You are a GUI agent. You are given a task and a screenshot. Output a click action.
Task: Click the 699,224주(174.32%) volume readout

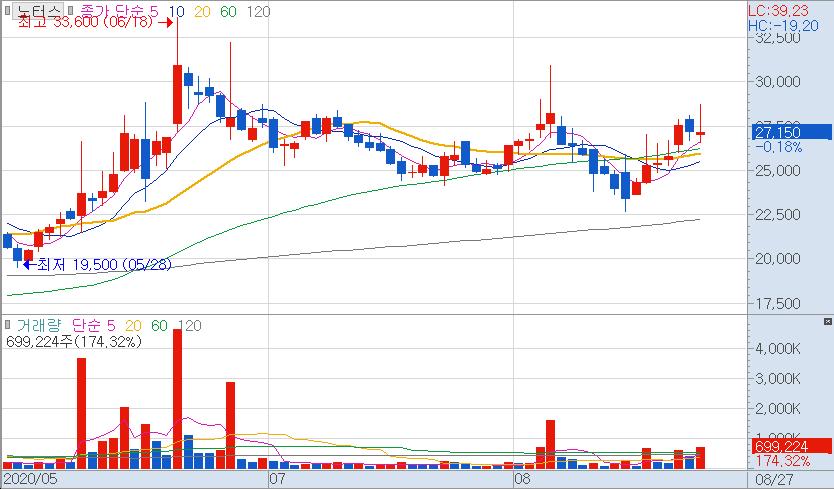tap(73, 341)
